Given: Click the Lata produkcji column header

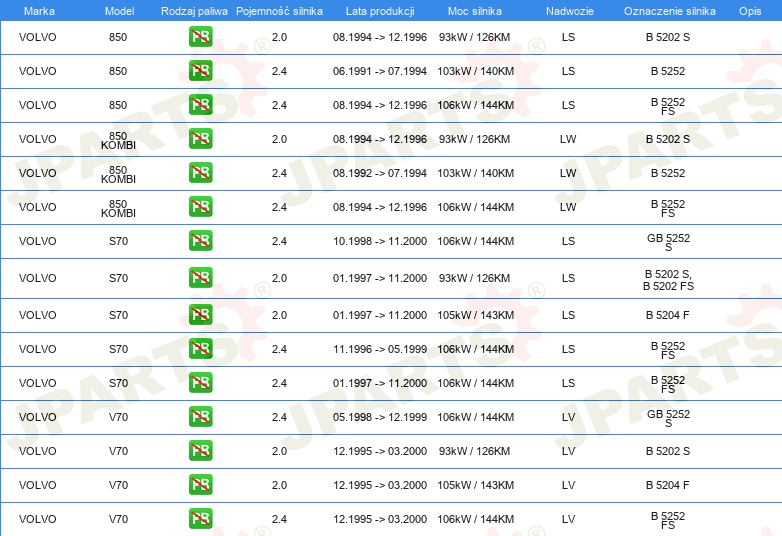Looking at the screenshot, I should [x=380, y=11].
